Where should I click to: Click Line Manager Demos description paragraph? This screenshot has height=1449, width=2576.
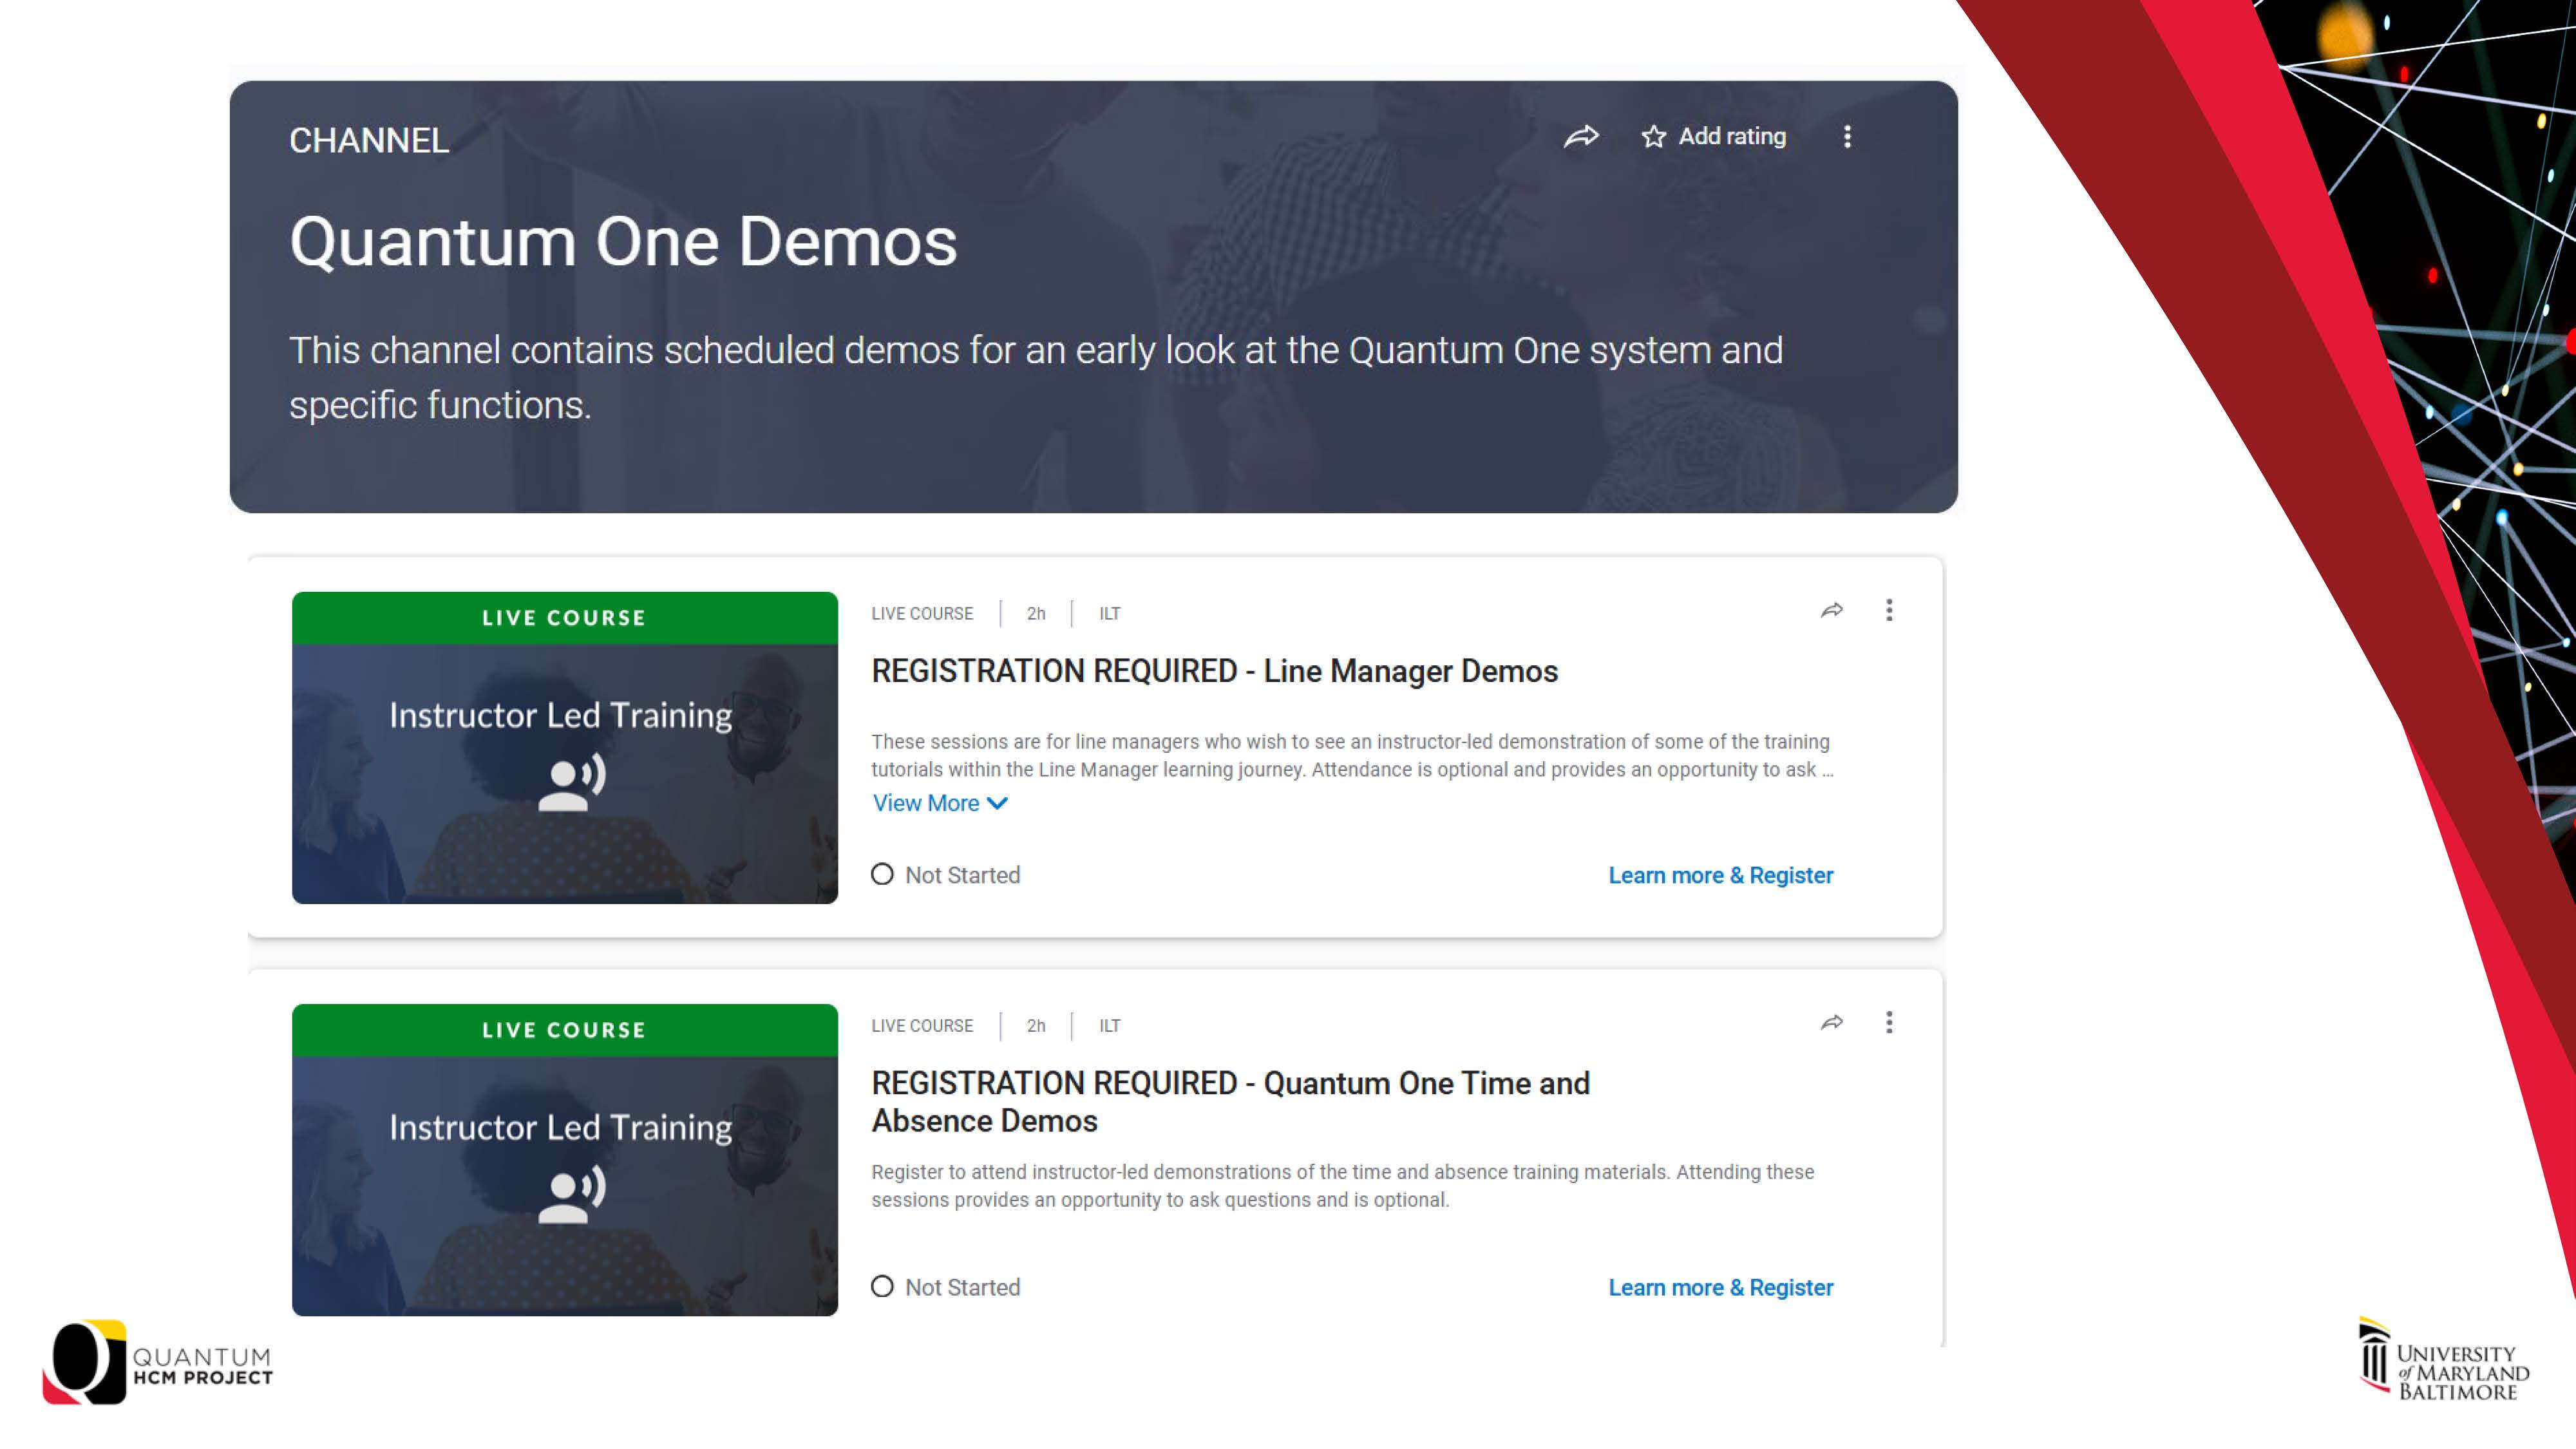click(x=1352, y=756)
